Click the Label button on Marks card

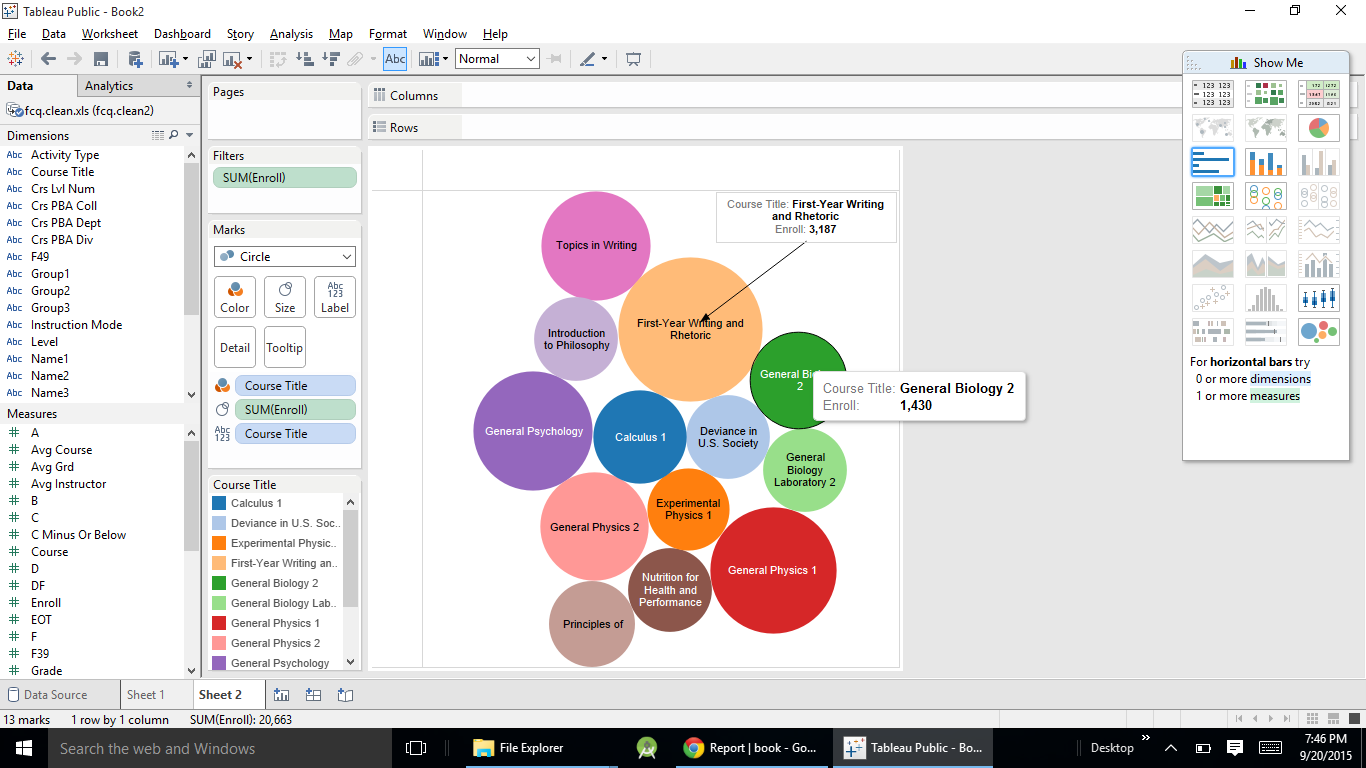(x=335, y=297)
